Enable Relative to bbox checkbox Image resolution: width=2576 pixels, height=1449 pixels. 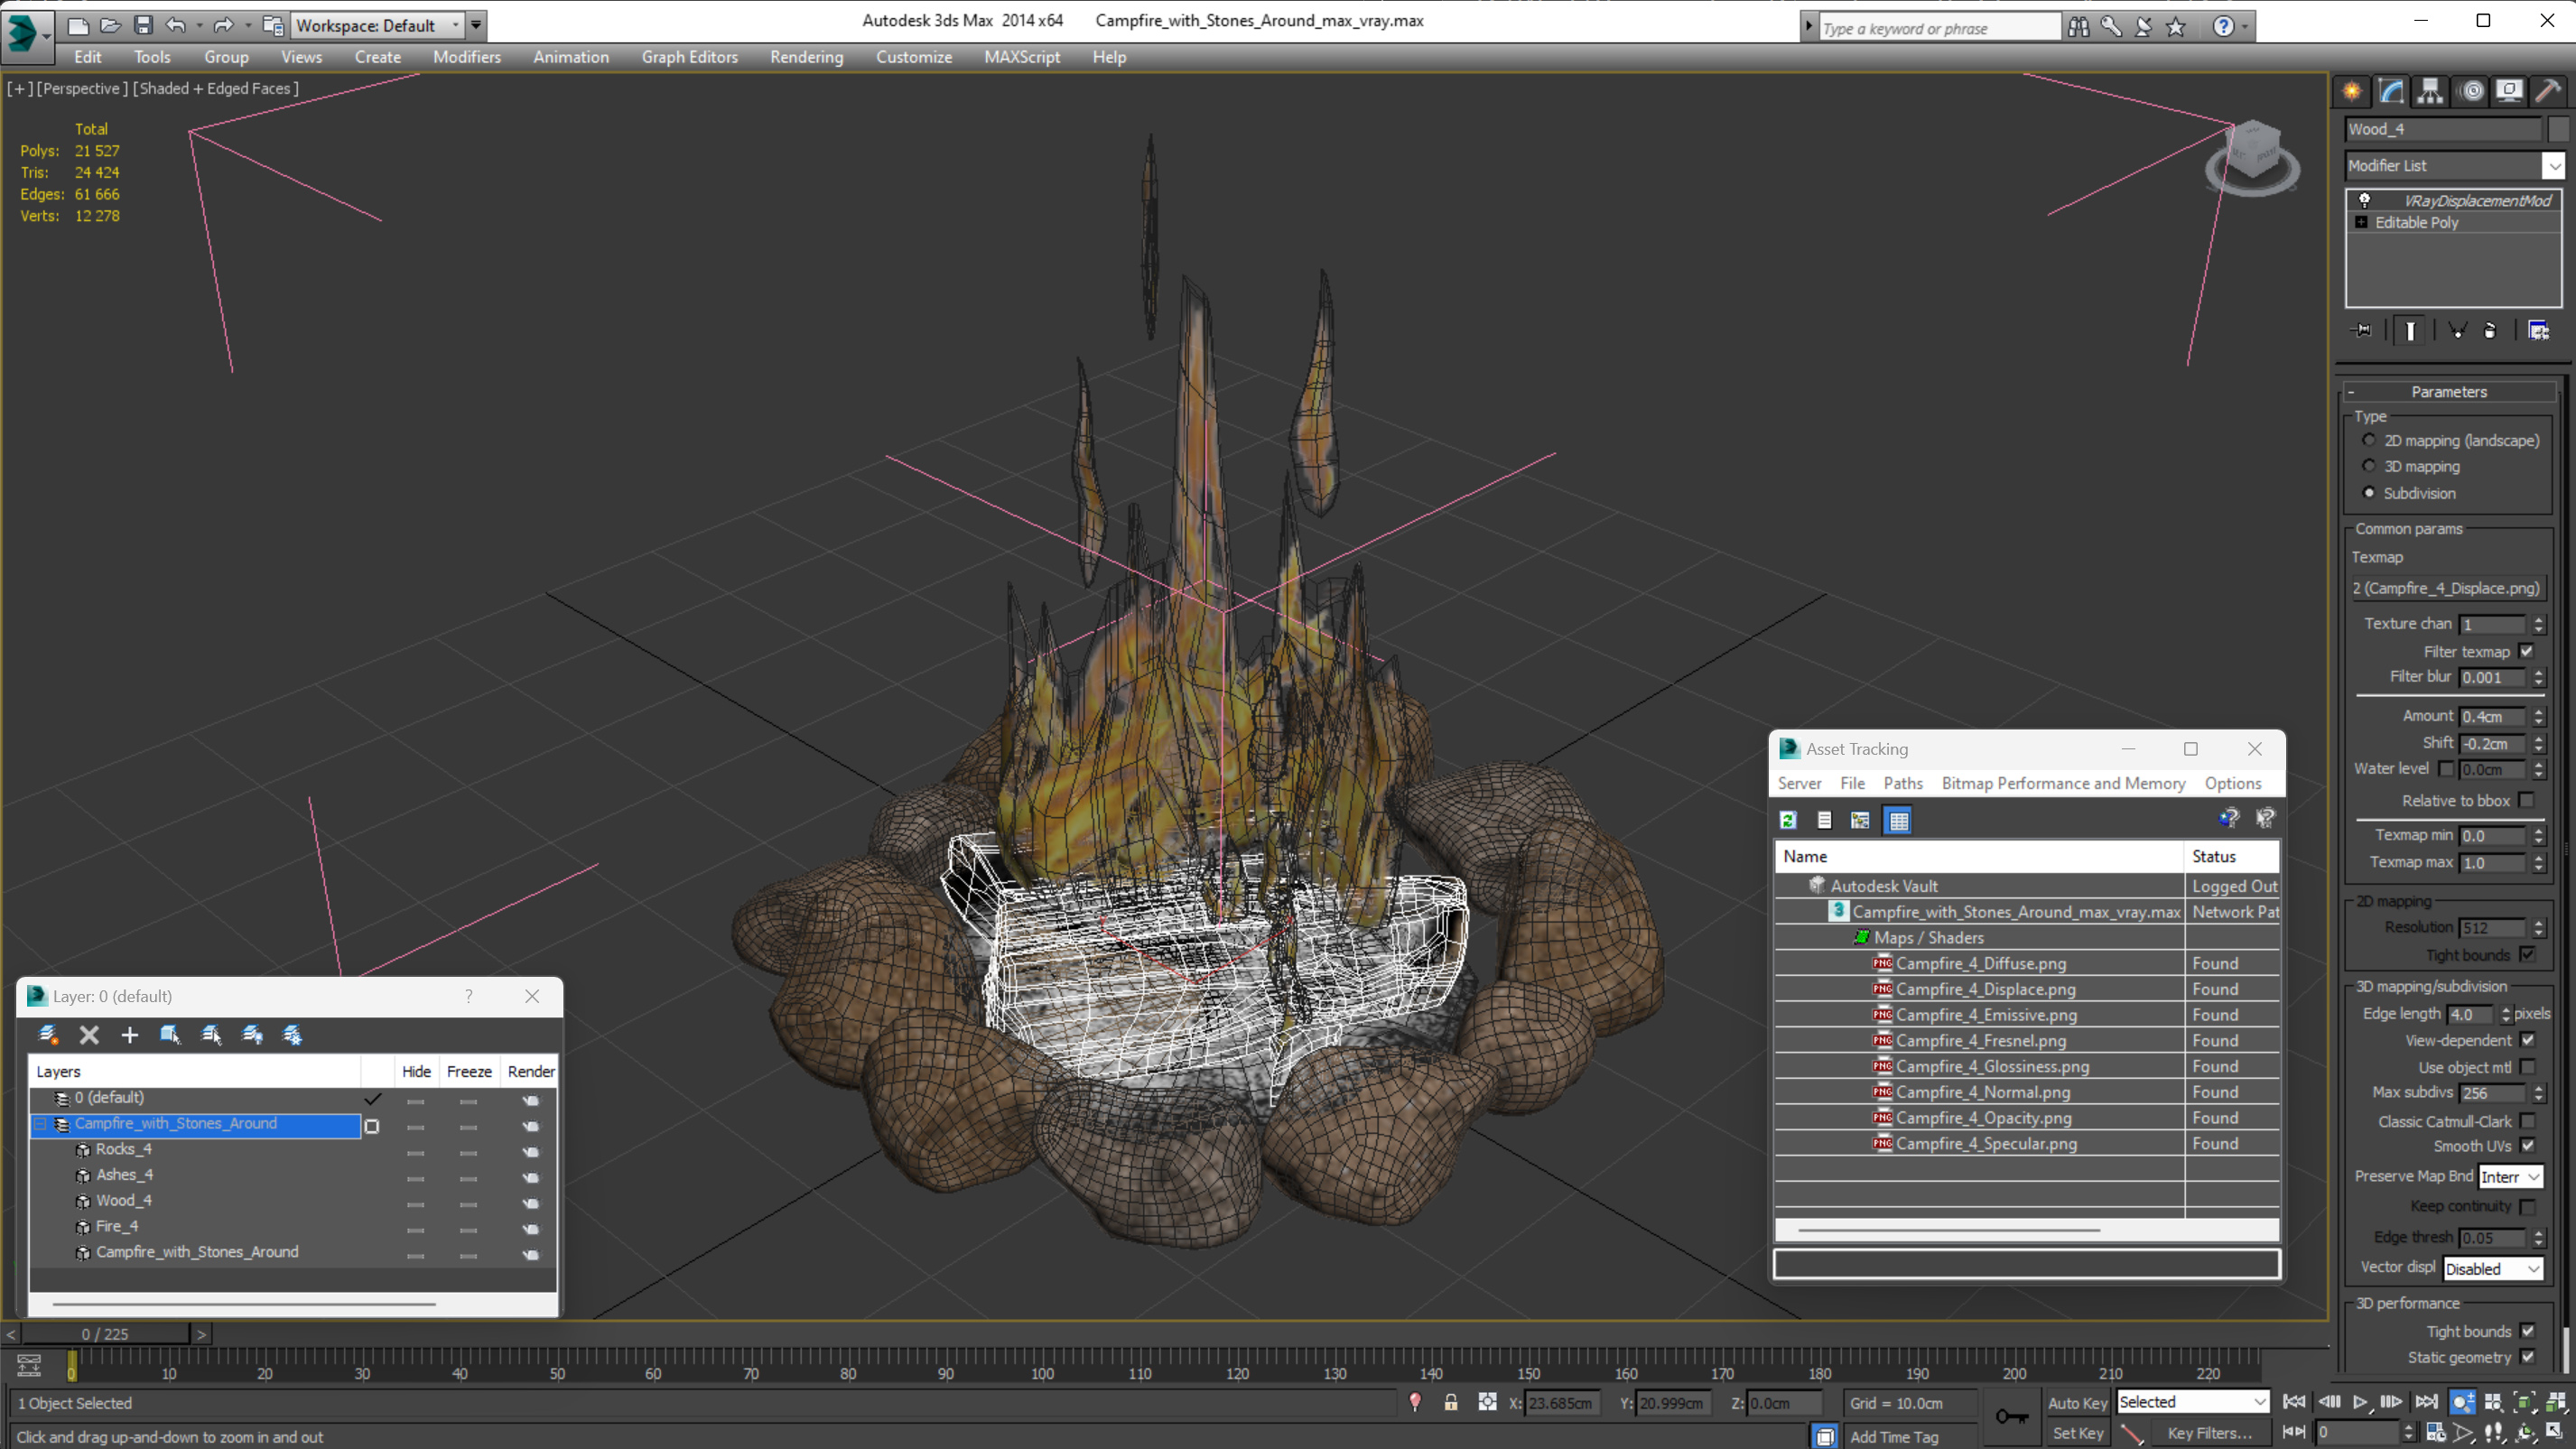pos(2527,800)
